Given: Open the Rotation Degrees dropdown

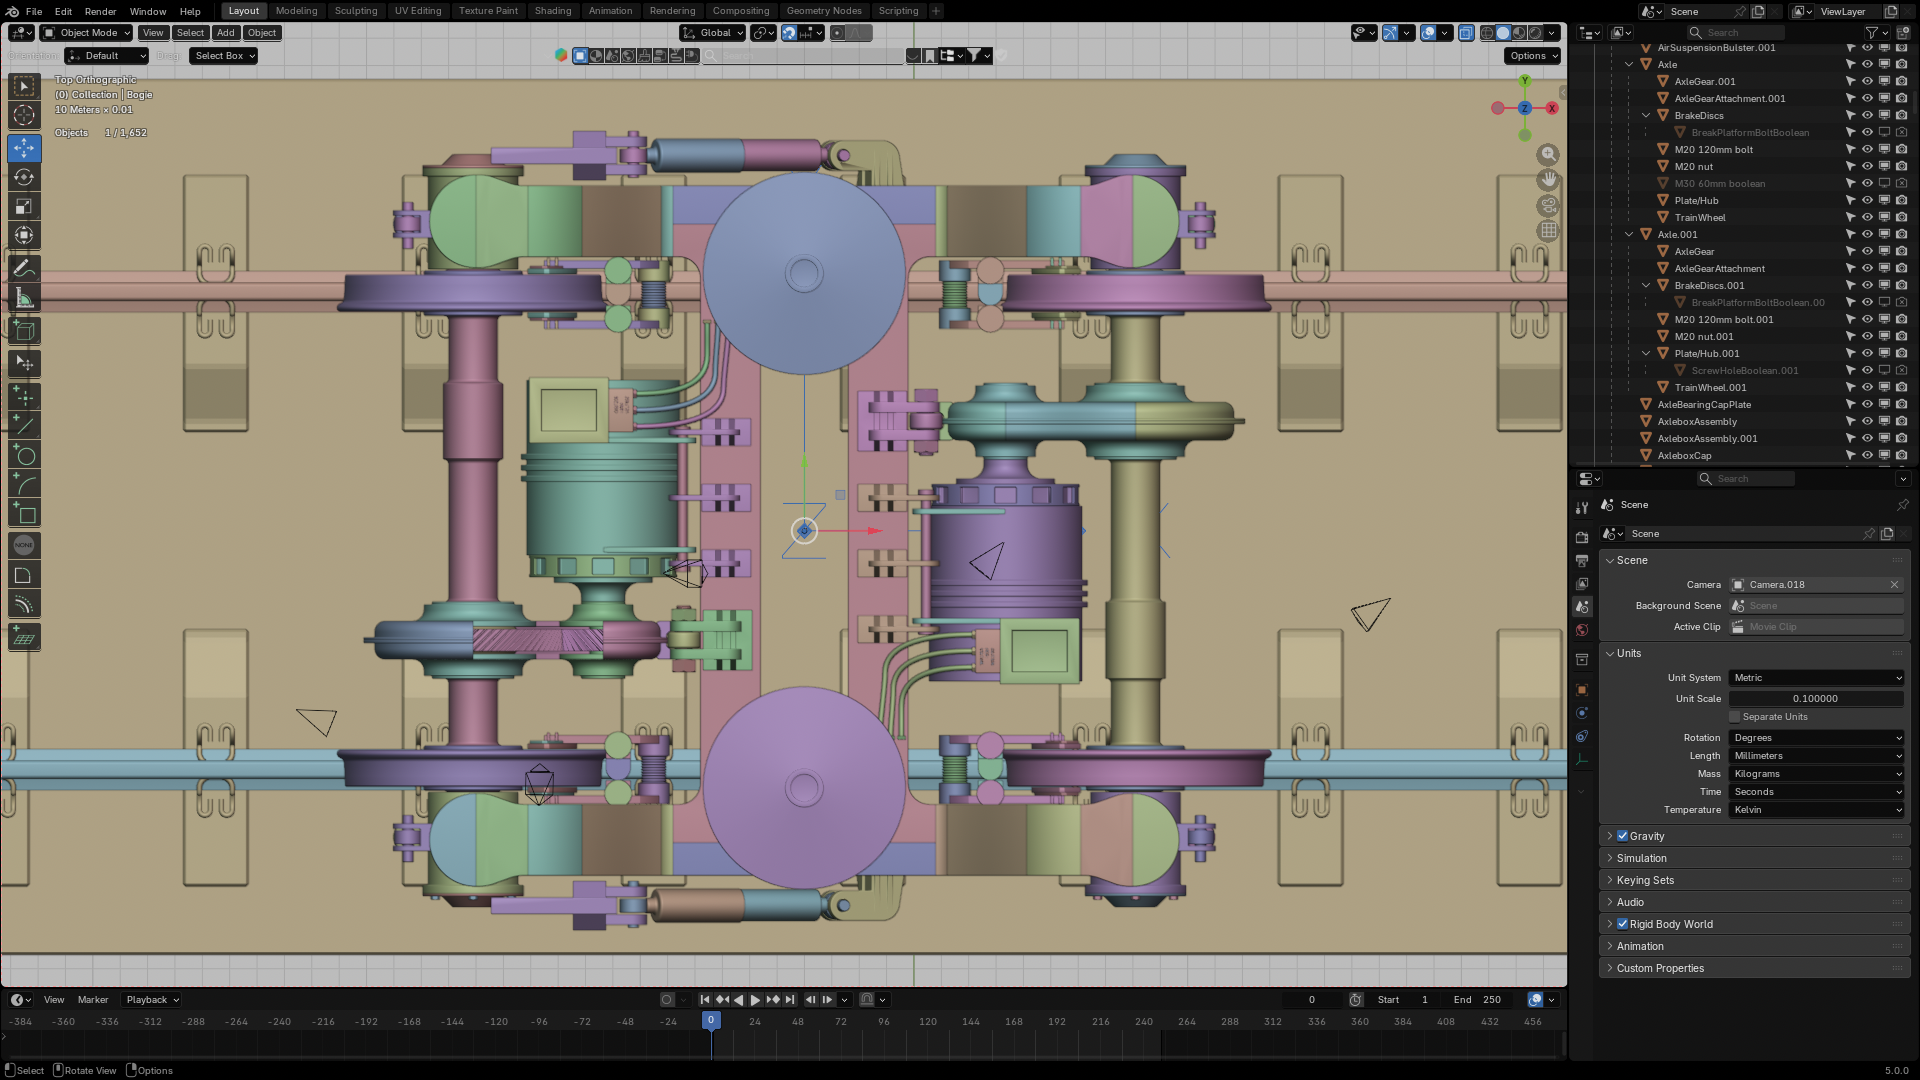Looking at the screenshot, I should (1816, 738).
